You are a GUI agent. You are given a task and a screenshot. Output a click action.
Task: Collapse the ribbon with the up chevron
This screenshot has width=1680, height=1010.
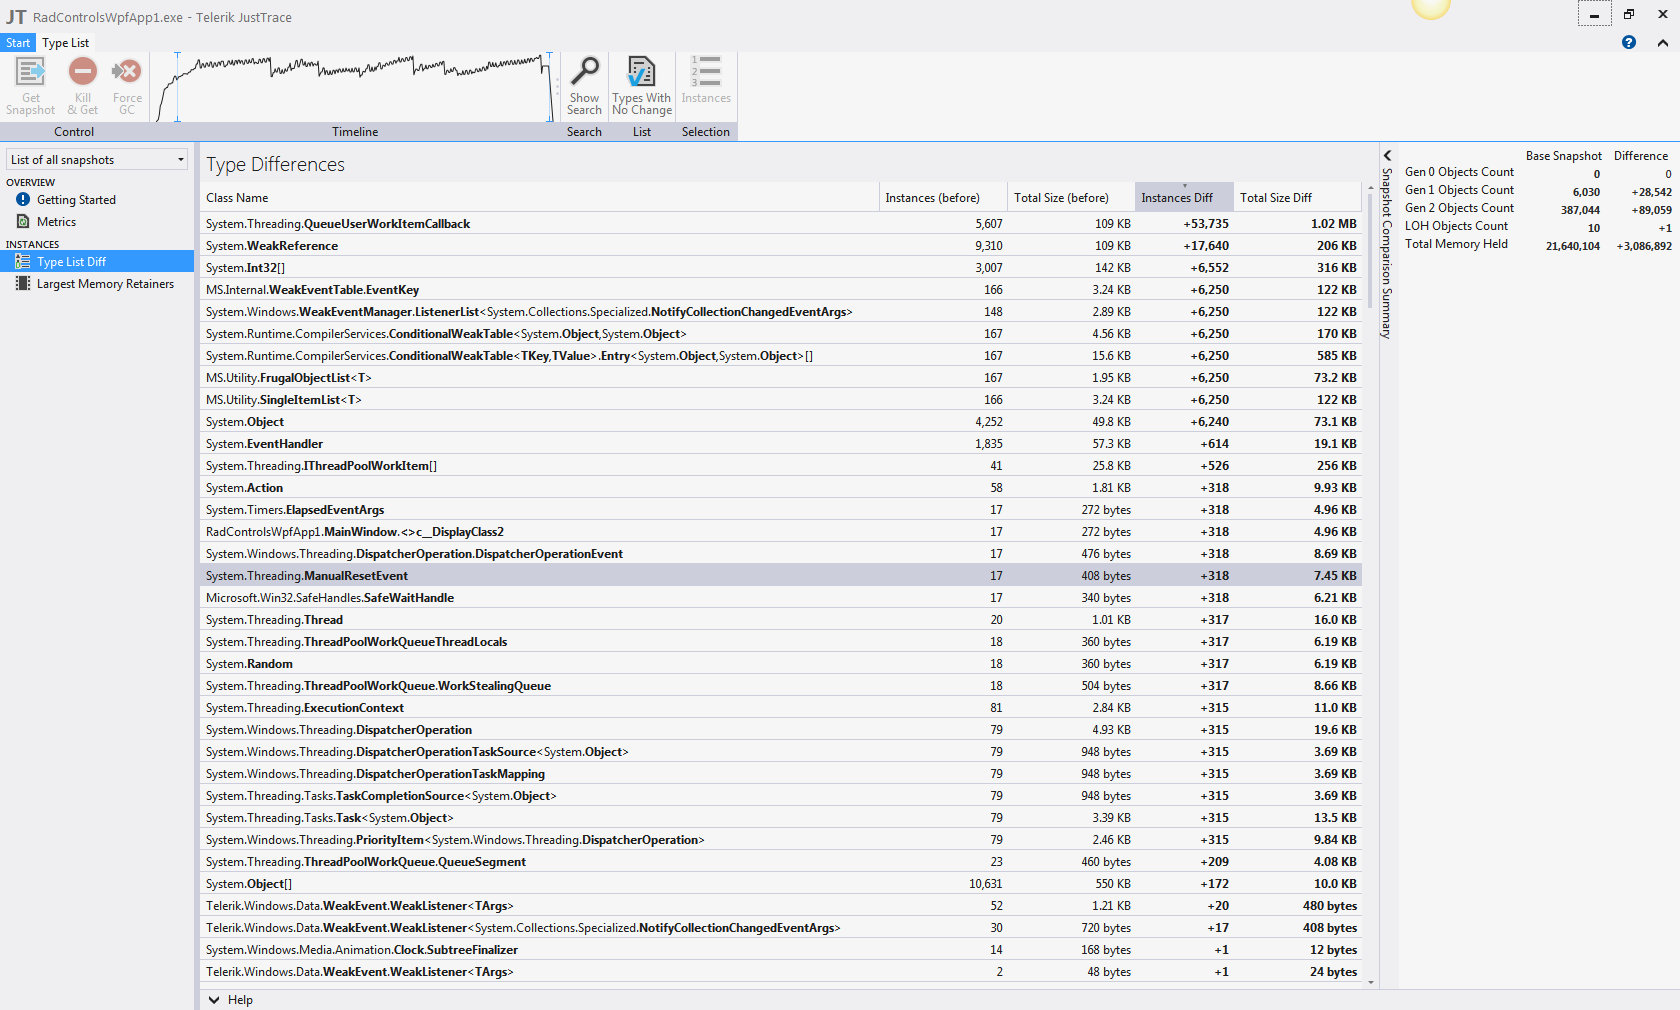[1663, 43]
